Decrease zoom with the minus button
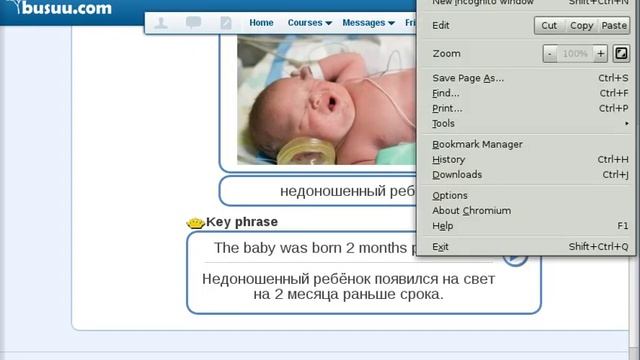Viewport: 640px width, 360px height. 550,53
